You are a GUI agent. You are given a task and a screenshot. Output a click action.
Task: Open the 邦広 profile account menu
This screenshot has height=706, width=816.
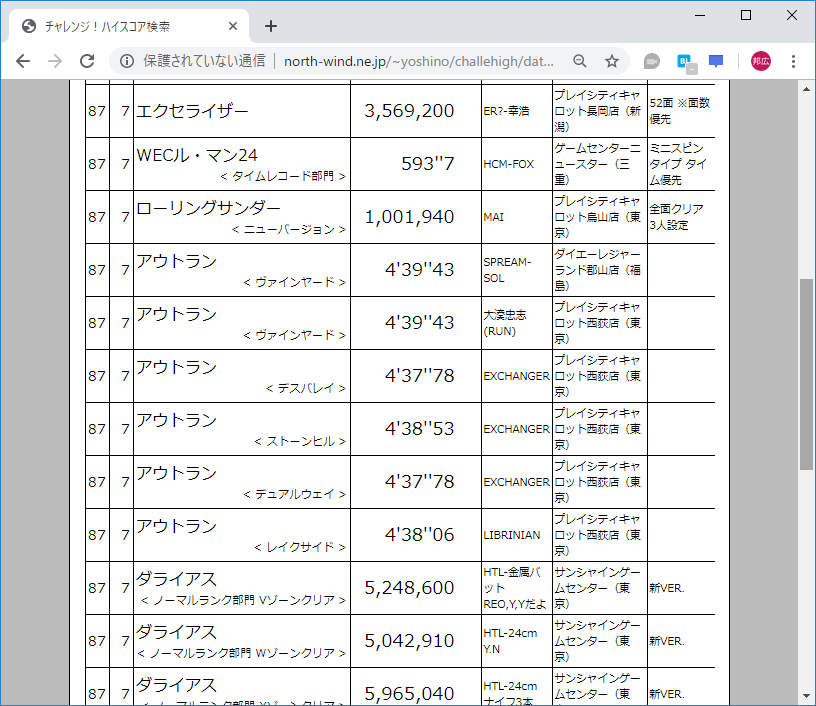tap(759, 61)
